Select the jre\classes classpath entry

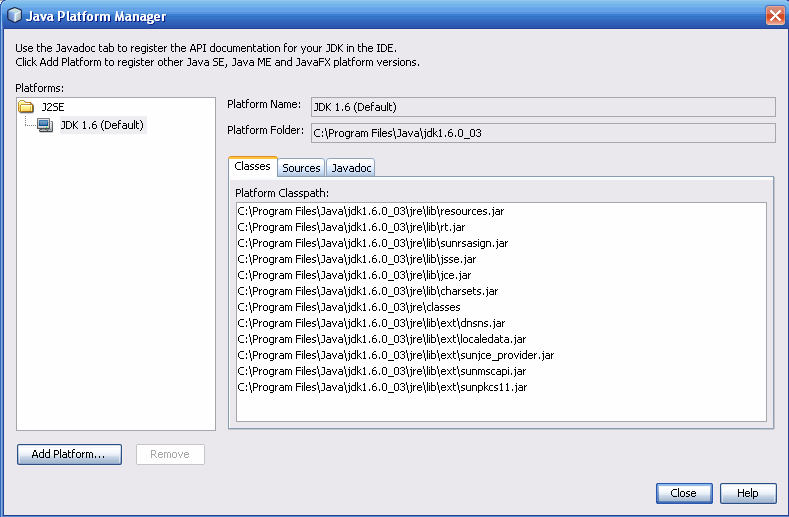pyautogui.click(x=349, y=307)
